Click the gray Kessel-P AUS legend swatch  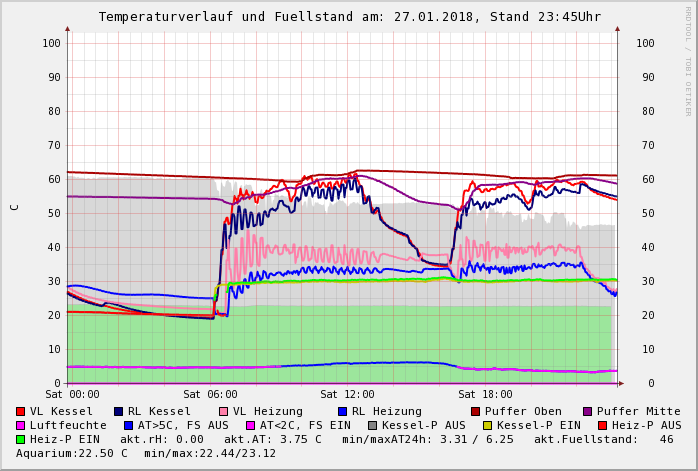pyautogui.click(x=370, y=425)
